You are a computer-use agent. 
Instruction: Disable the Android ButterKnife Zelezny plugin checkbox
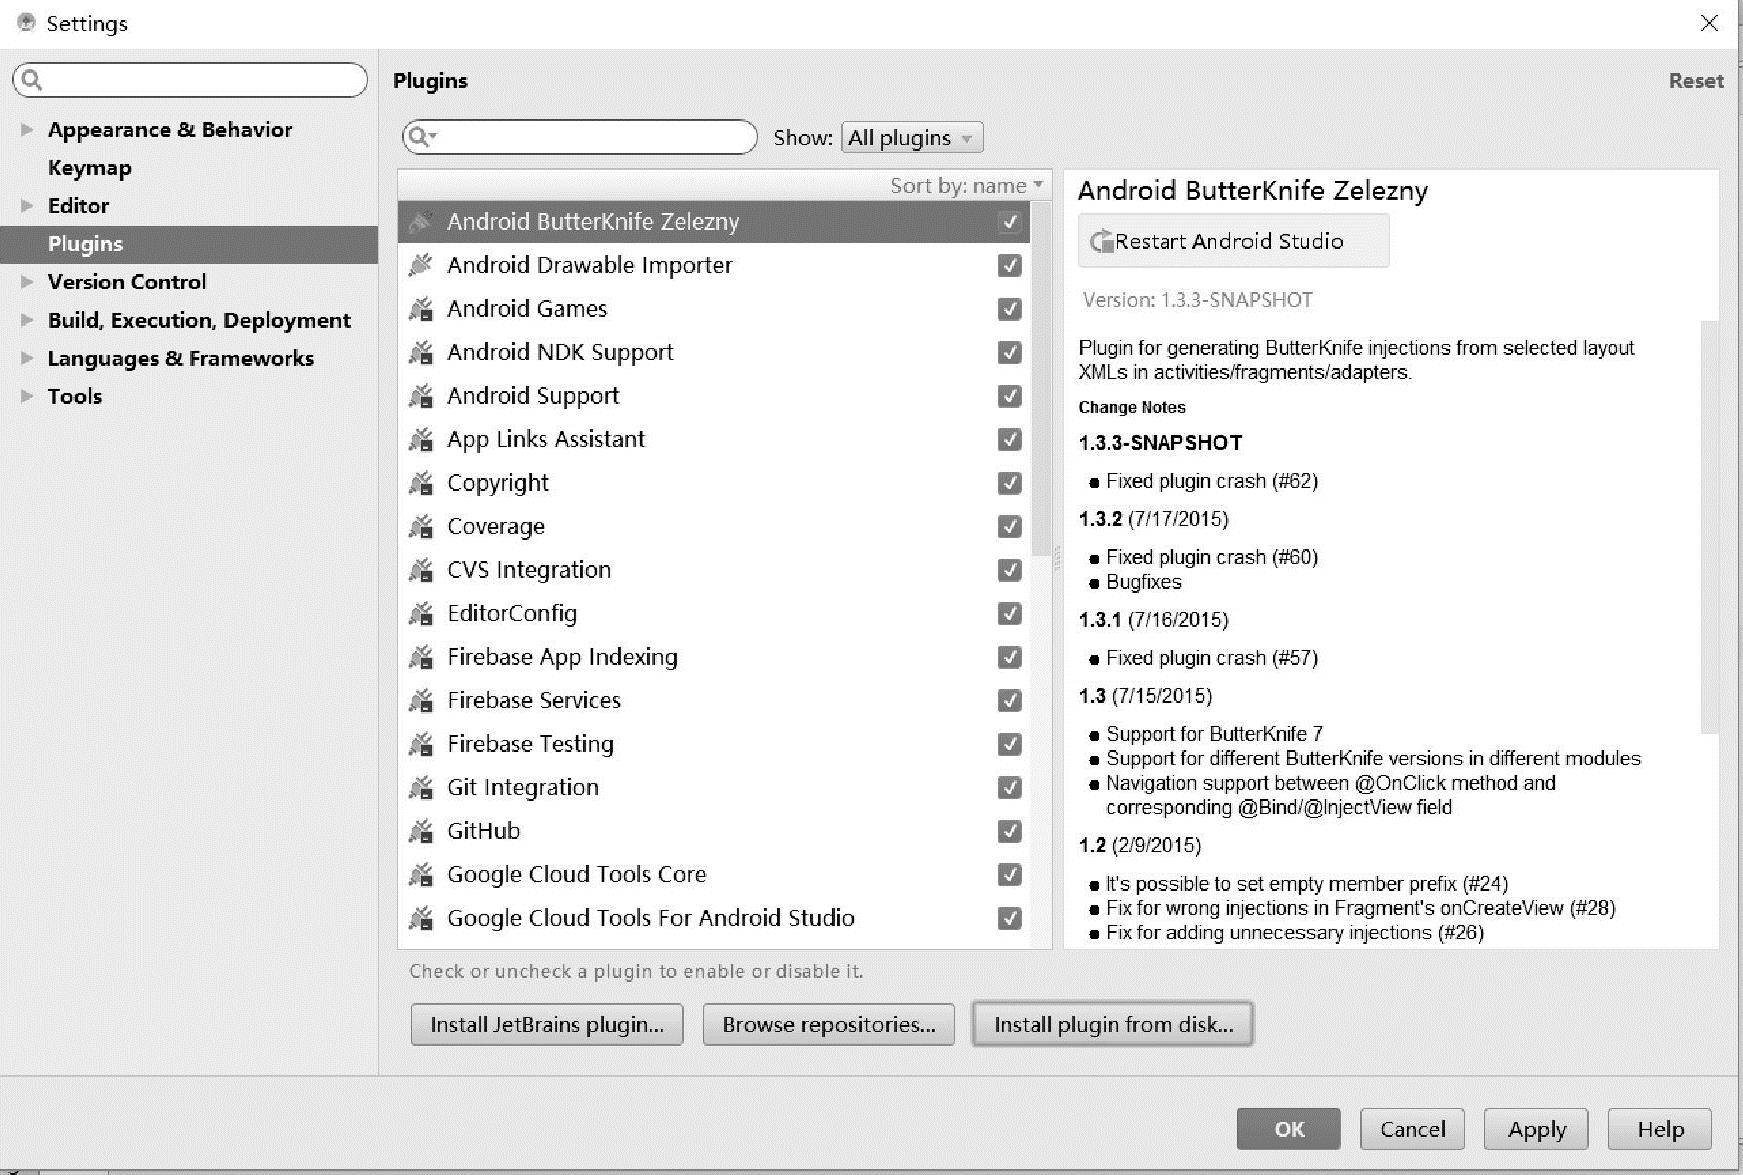pyautogui.click(x=1010, y=222)
